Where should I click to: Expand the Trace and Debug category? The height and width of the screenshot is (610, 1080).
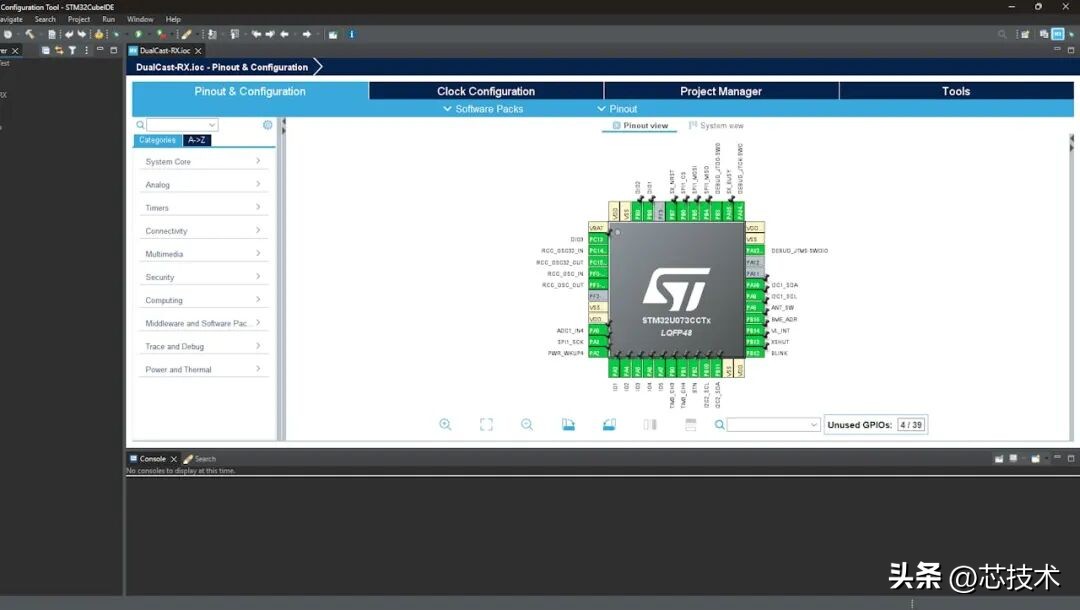tap(202, 346)
